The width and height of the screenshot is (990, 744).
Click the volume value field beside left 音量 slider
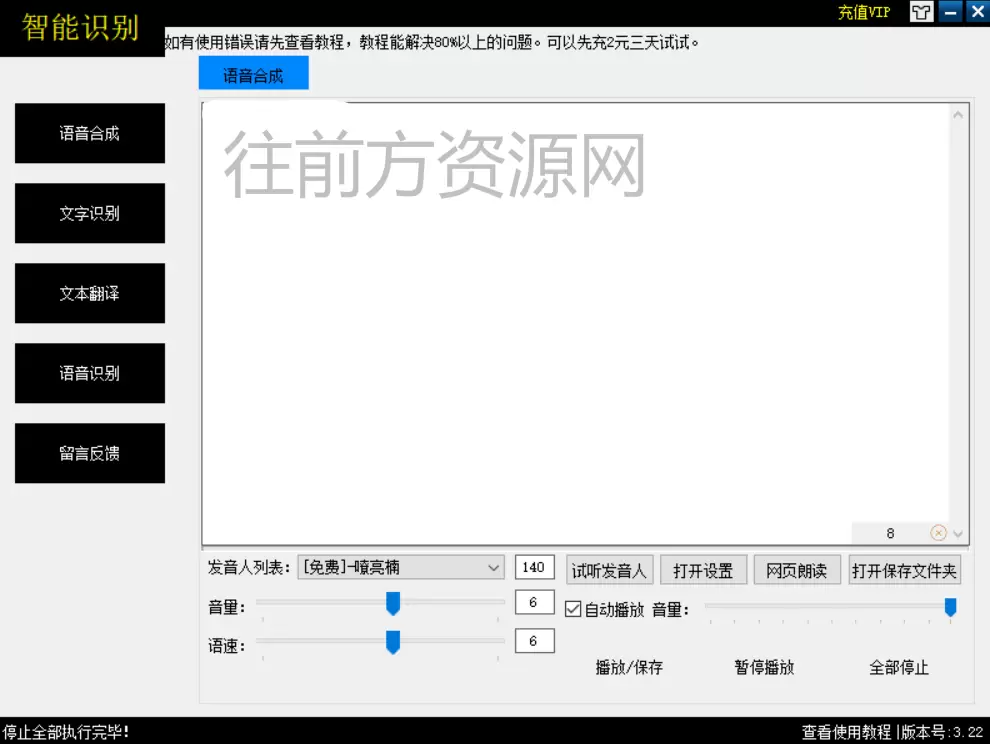pos(534,603)
